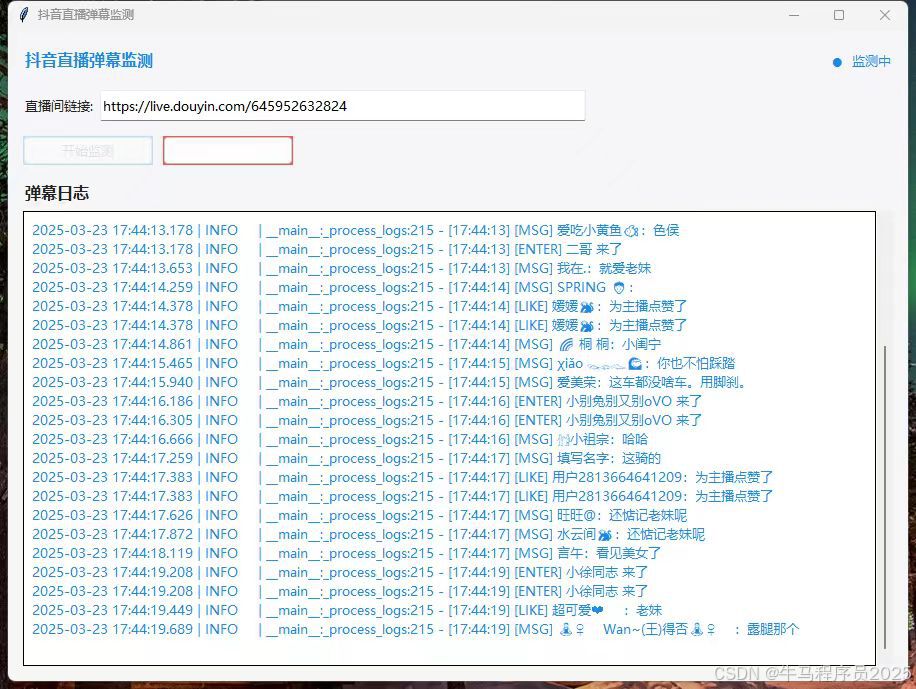Minimize the 抖音直播弹幕监测 window
The image size is (916, 689).
tap(794, 15)
